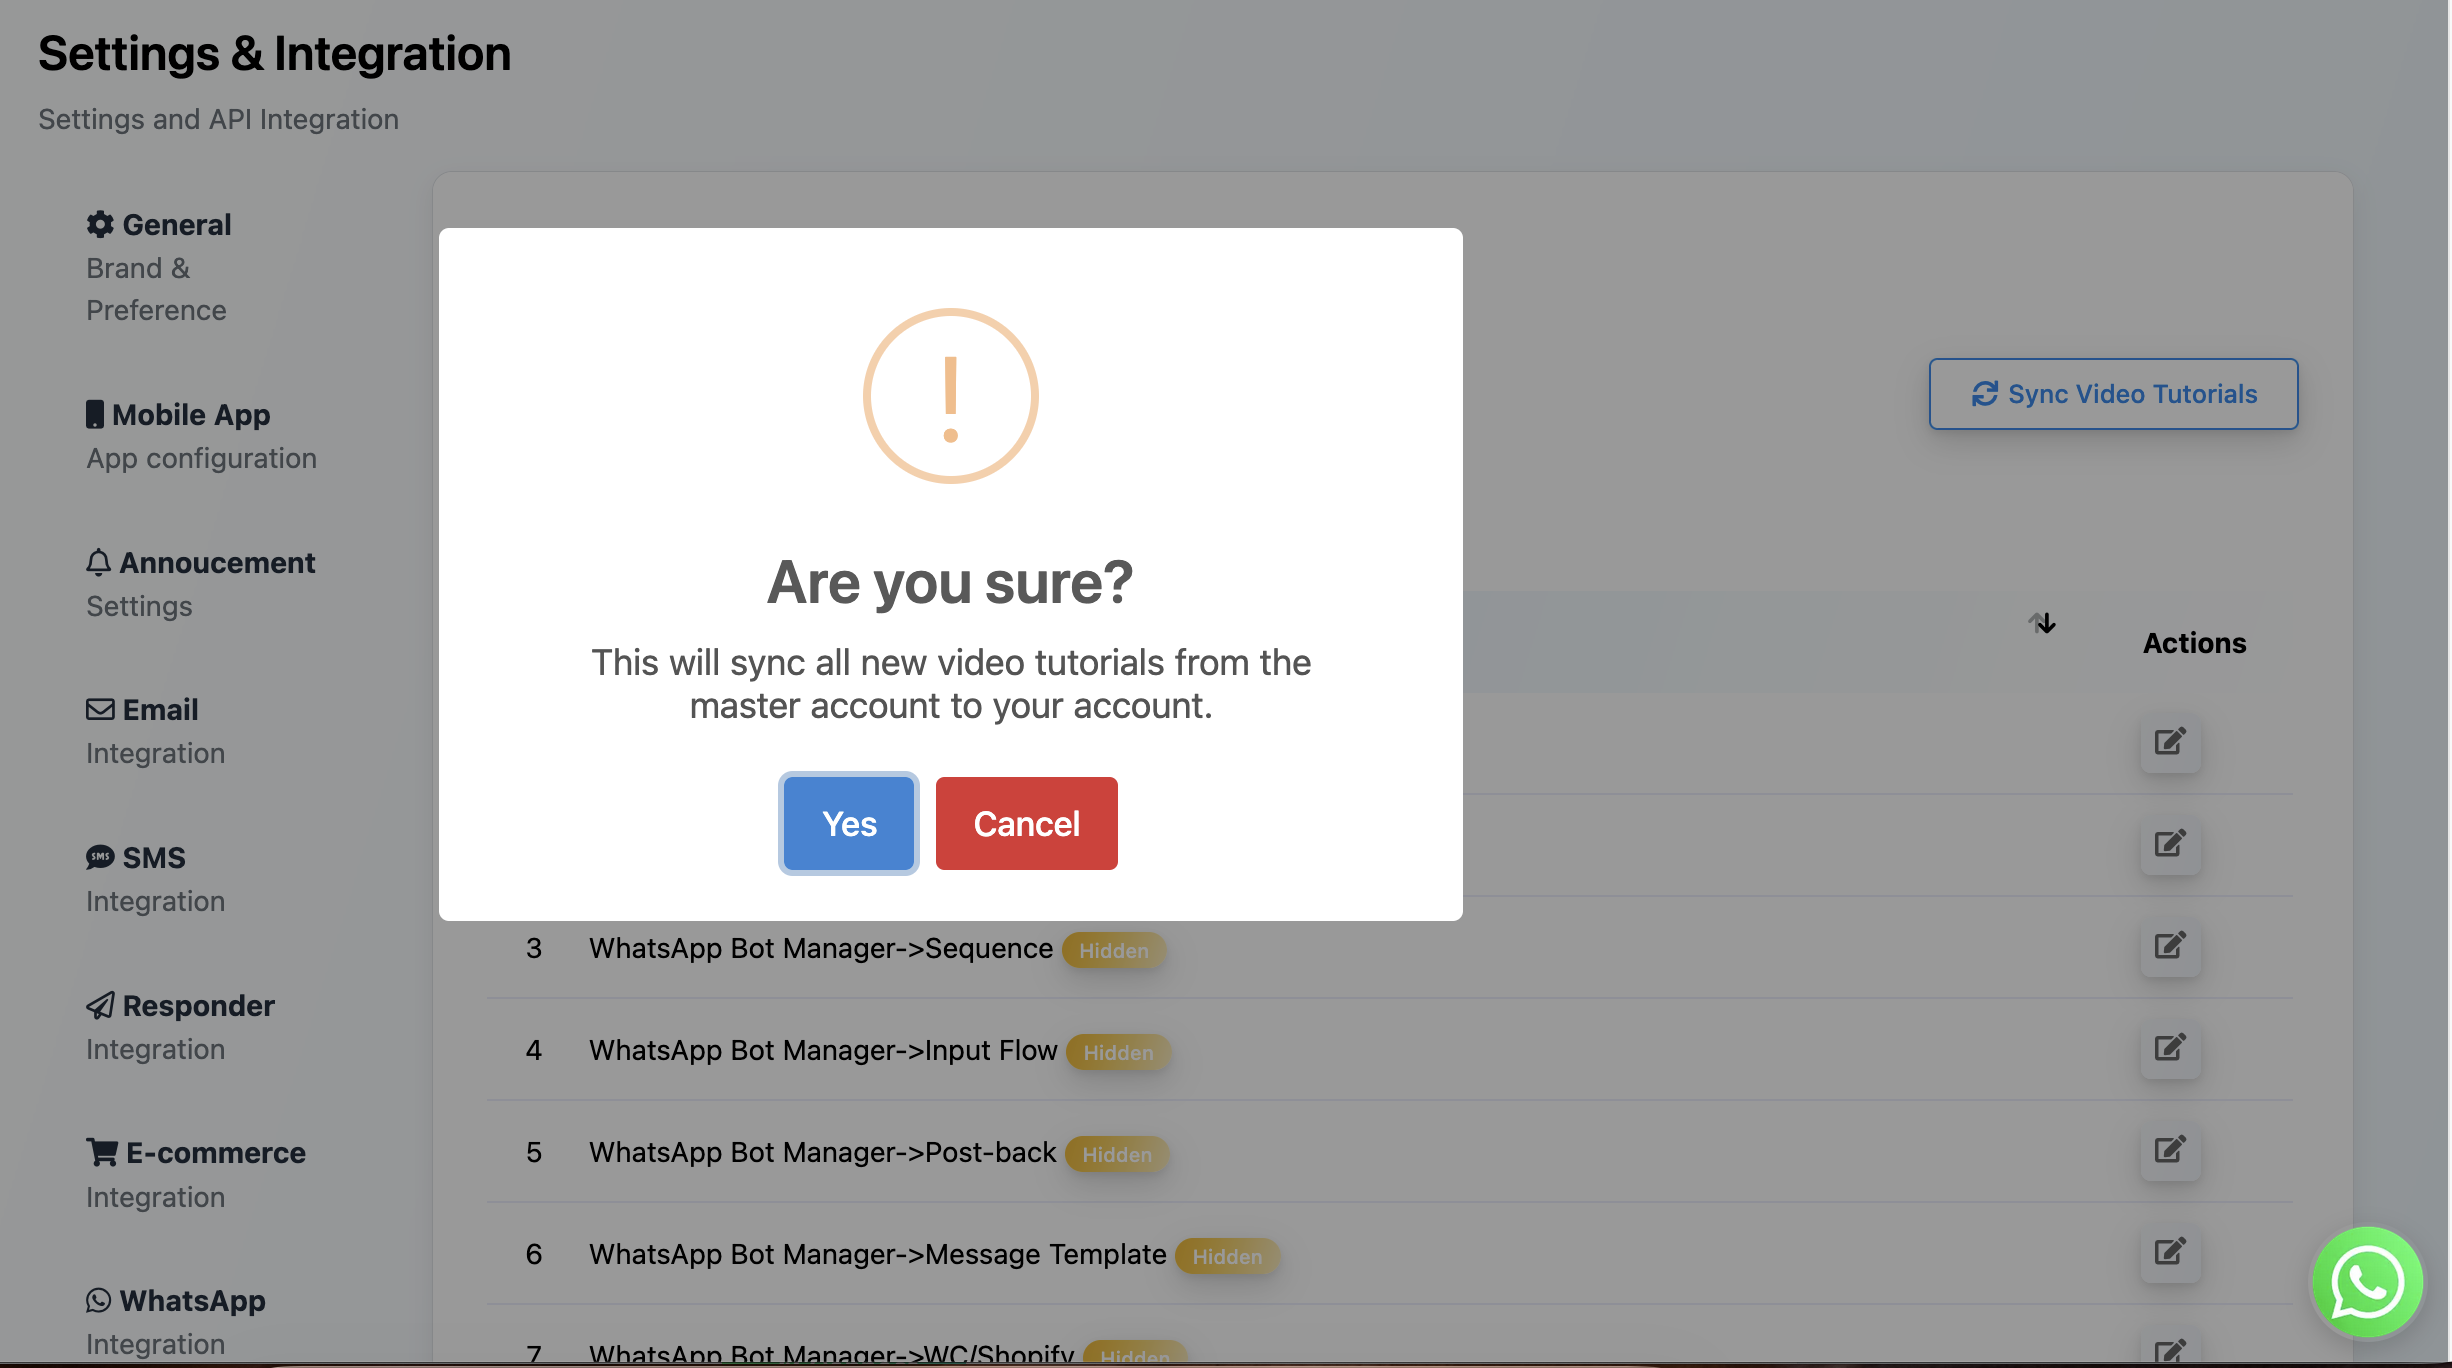This screenshot has height=1368, width=2452.
Task: Edit the Post-back tutorial row
Action: coord(2169,1150)
